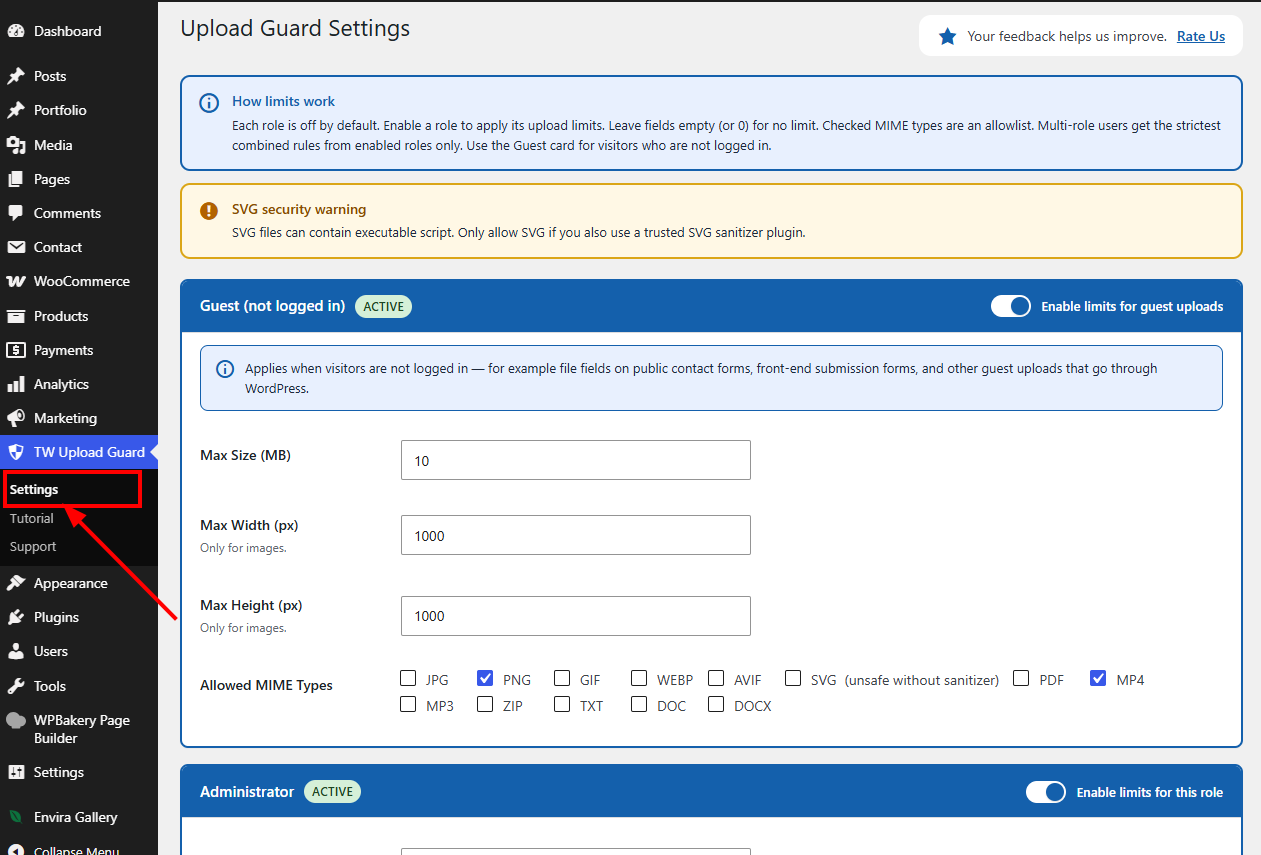The image size is (1261, 855).
Task: Click the Marketing megaphone icon
Action: point(16,418)
